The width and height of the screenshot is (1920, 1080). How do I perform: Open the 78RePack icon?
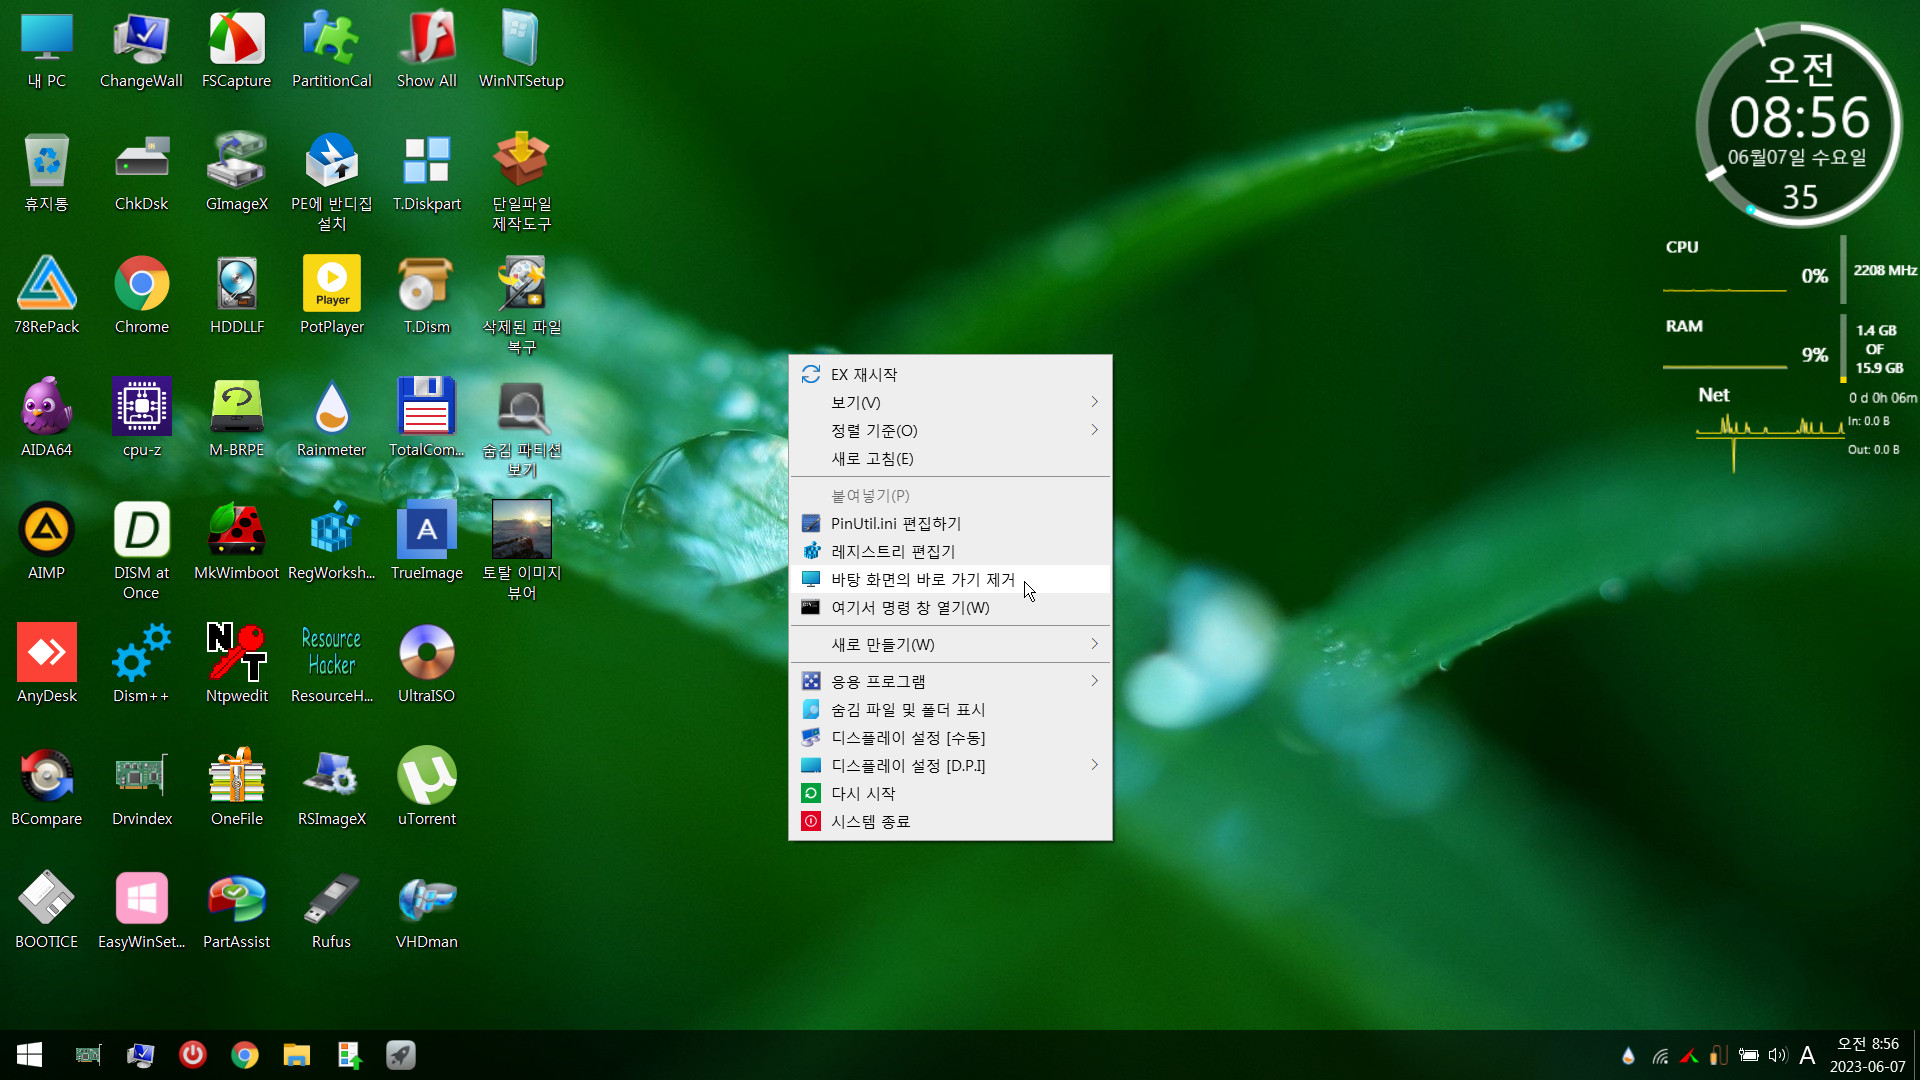(x=46, y=295)
